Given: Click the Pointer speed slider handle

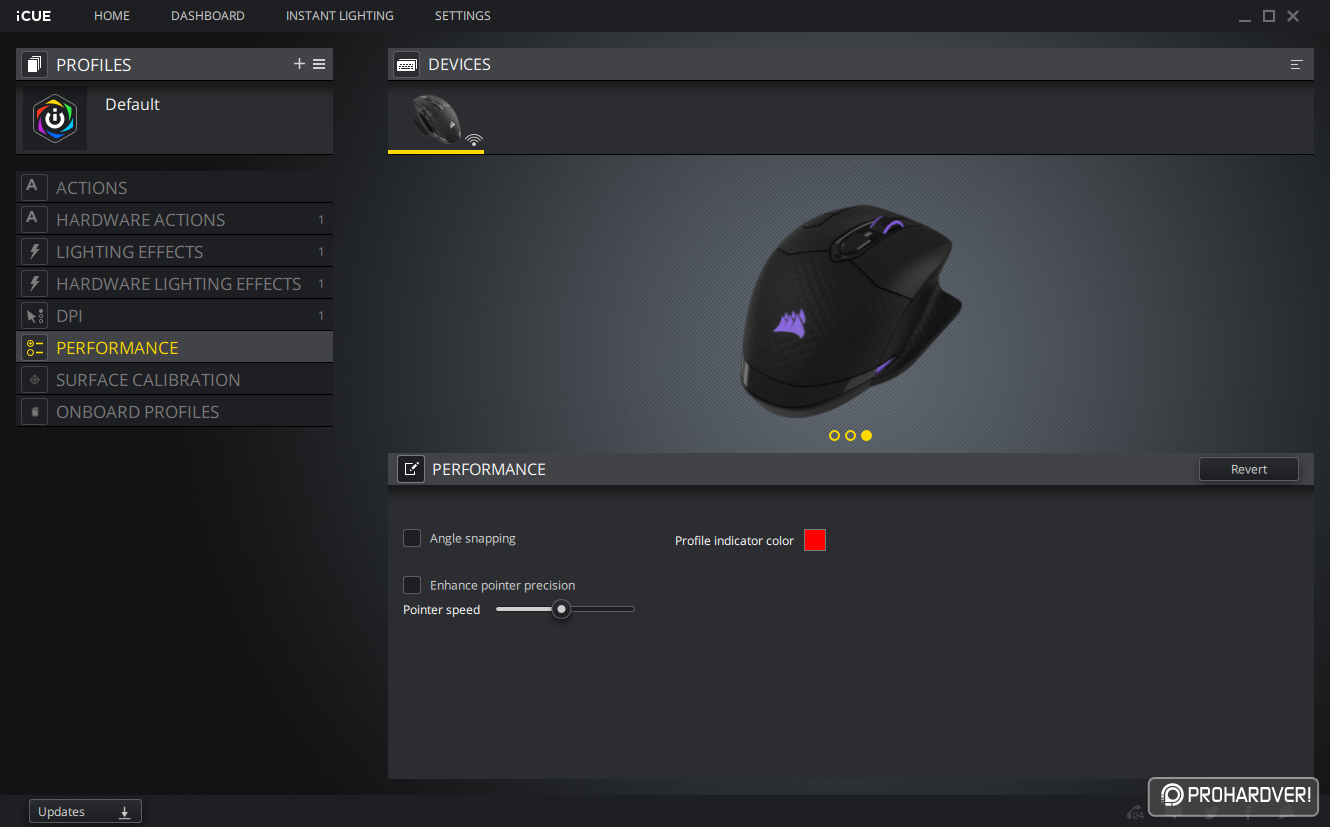Looking at the screenshot, I should coord(562,609).
